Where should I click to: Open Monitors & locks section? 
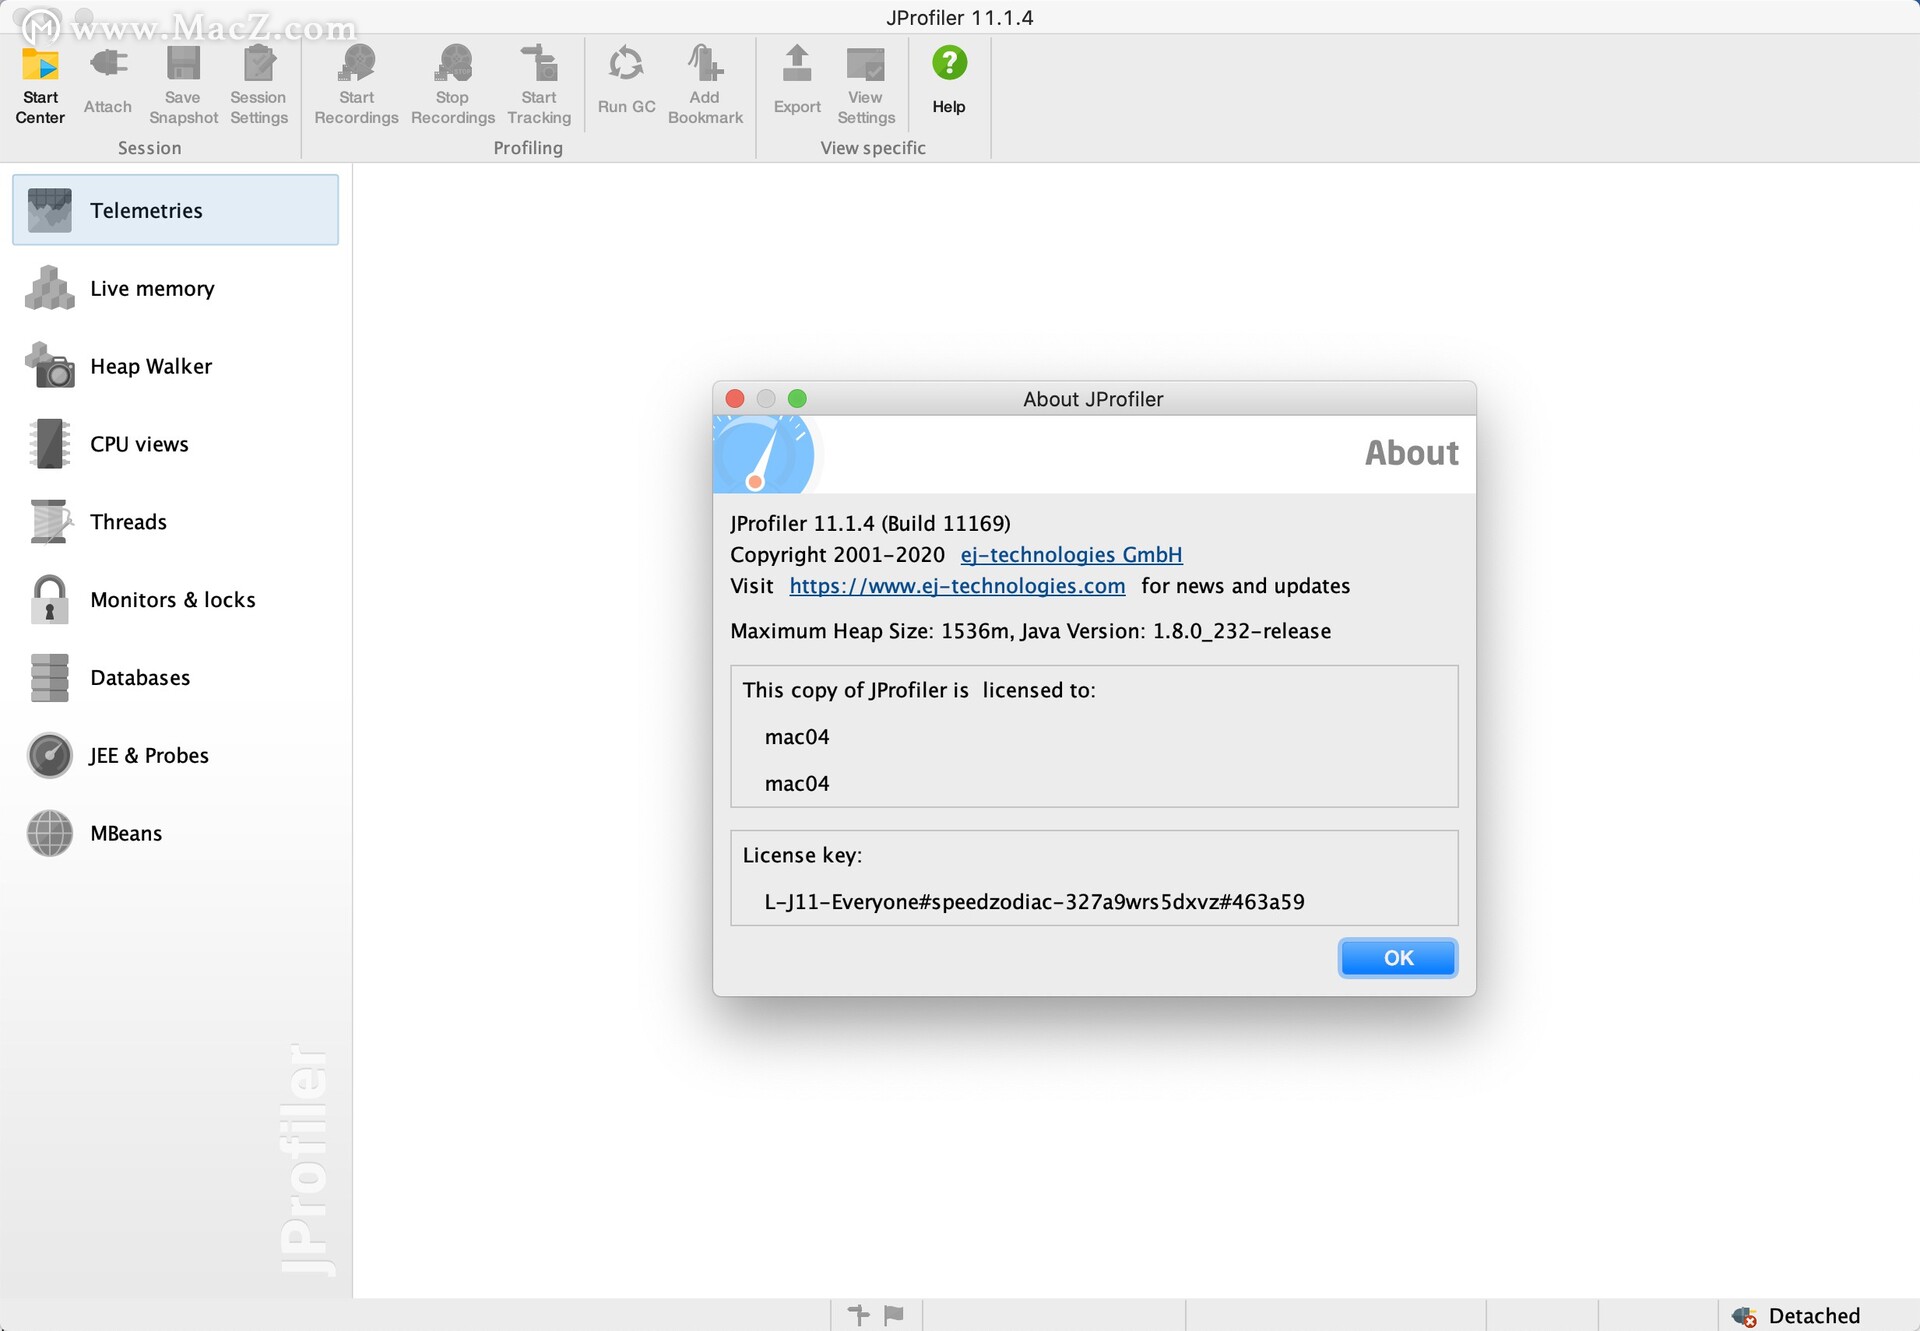point(175,600)
